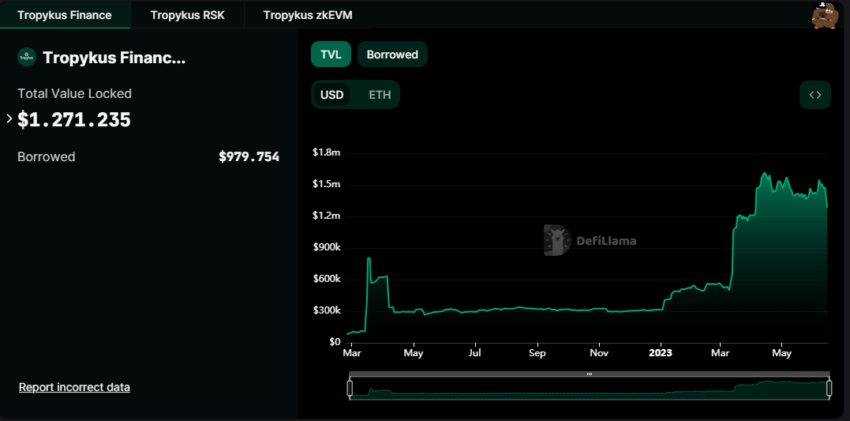850x421 pixels.
Task: Click the Tropykus logo beside protocol name
Action: click(x=26, y=58)
